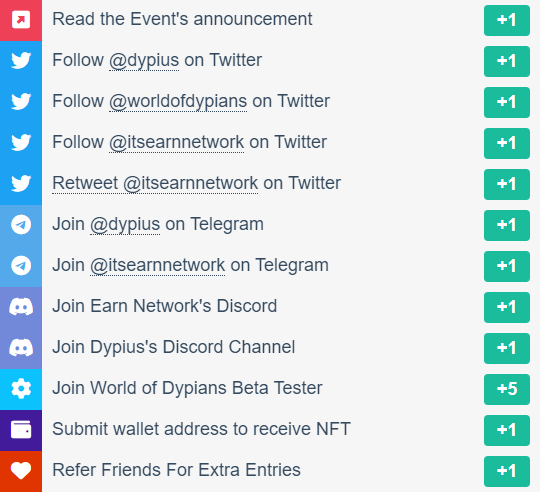
Task: Click heart icon for Refer Friends row
Action: [21, 471]
